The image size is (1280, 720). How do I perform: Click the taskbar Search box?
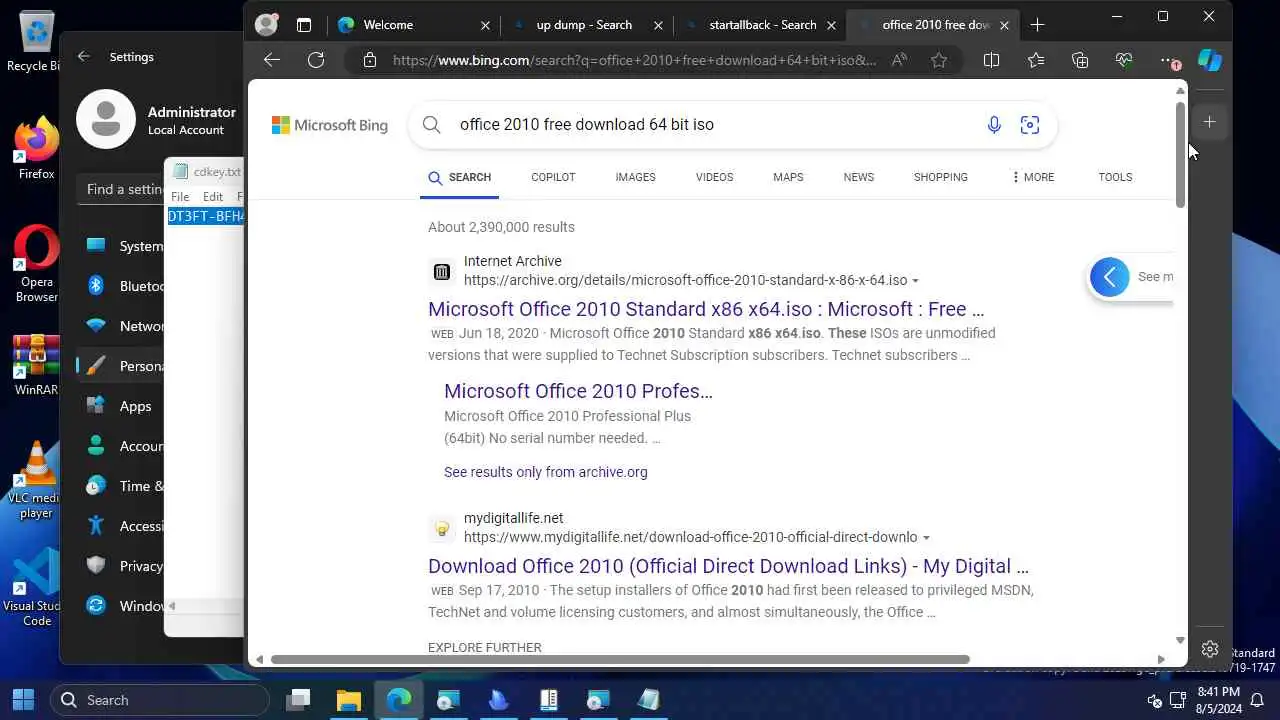click(x=160, y=700)
